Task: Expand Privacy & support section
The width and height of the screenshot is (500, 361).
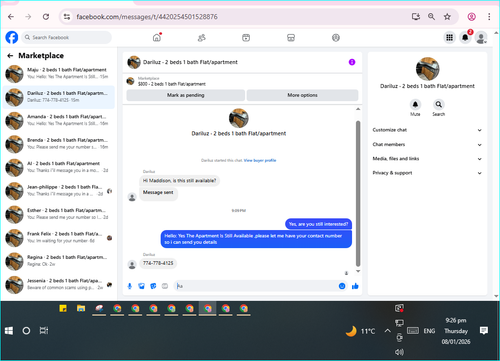Action: 427,173
